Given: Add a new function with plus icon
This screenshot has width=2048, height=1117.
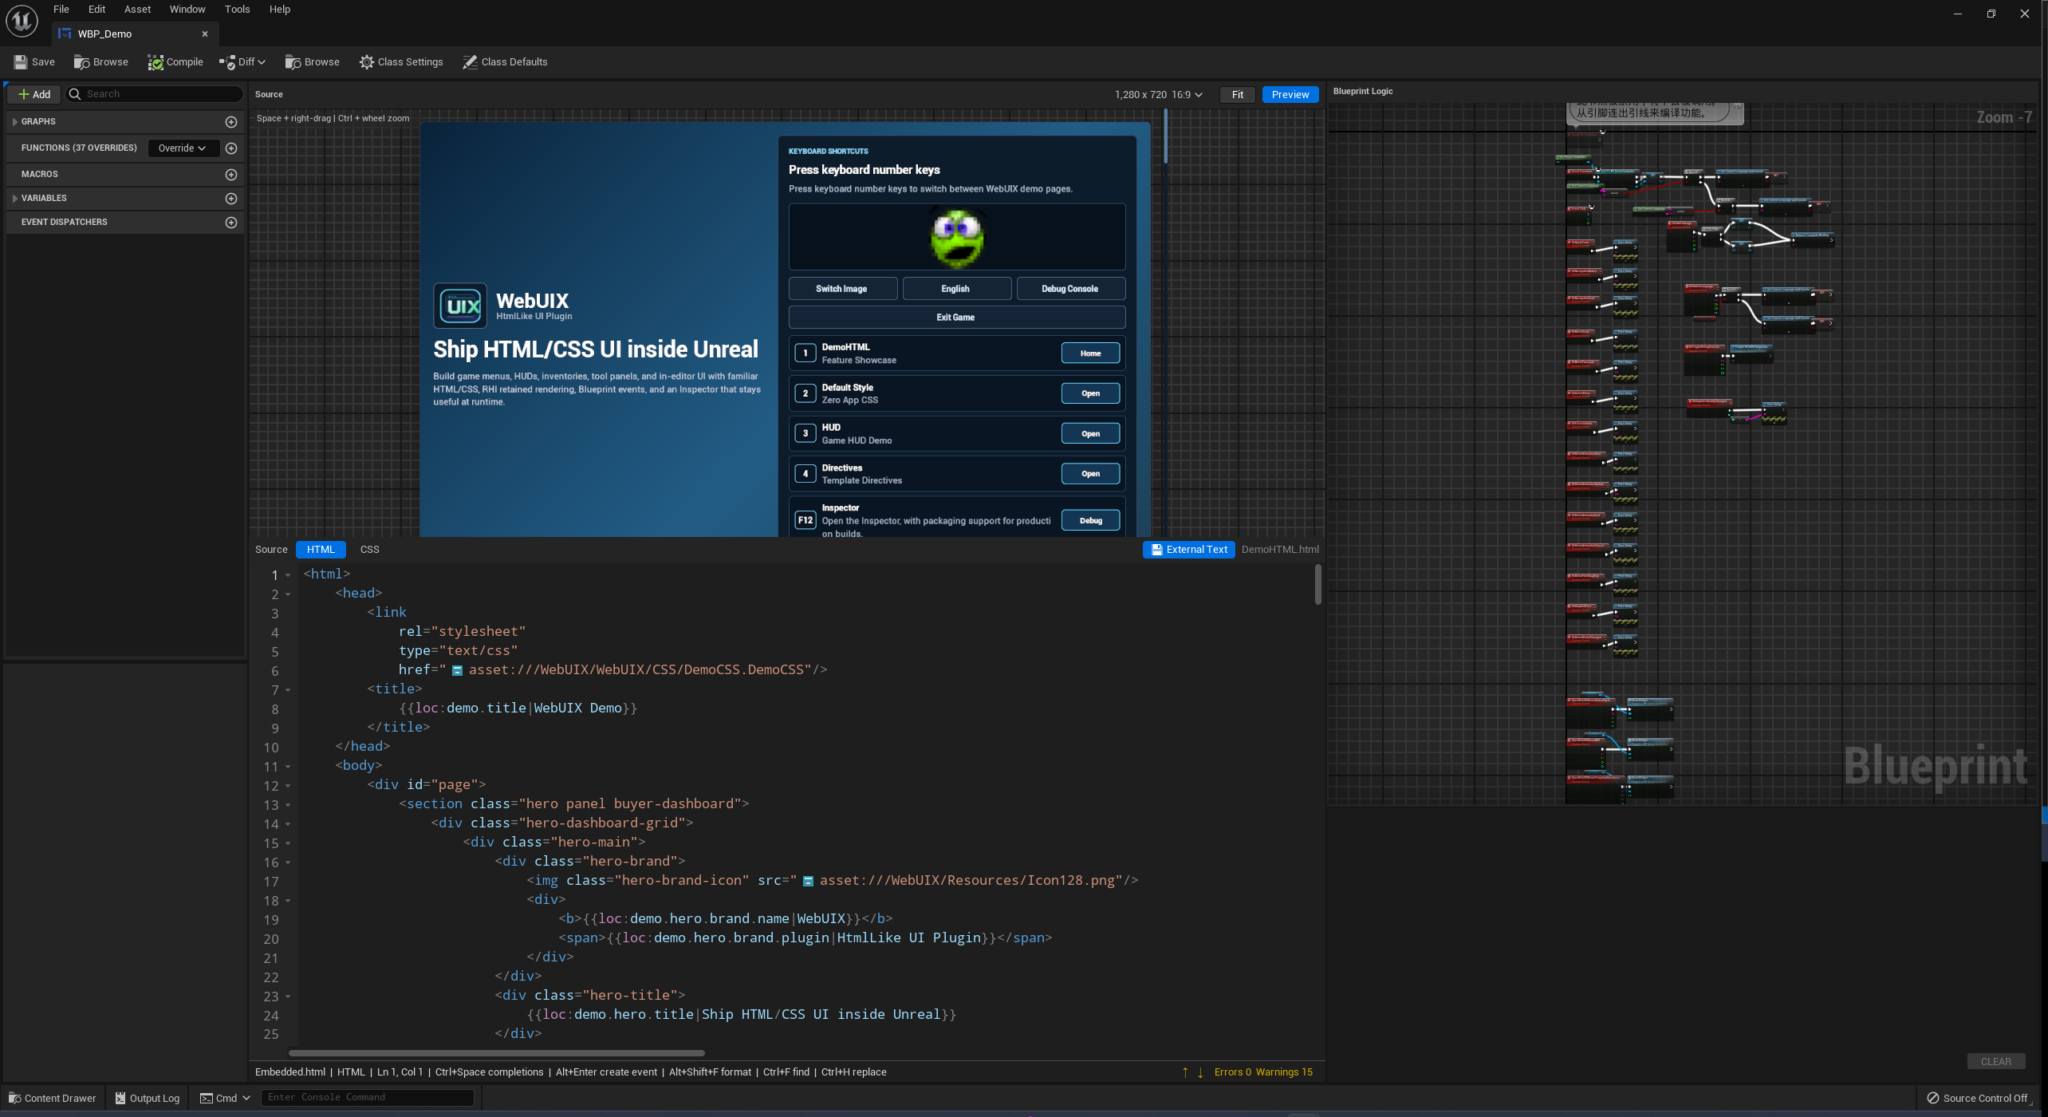Looking at the screenshot, I should point(231,148).
